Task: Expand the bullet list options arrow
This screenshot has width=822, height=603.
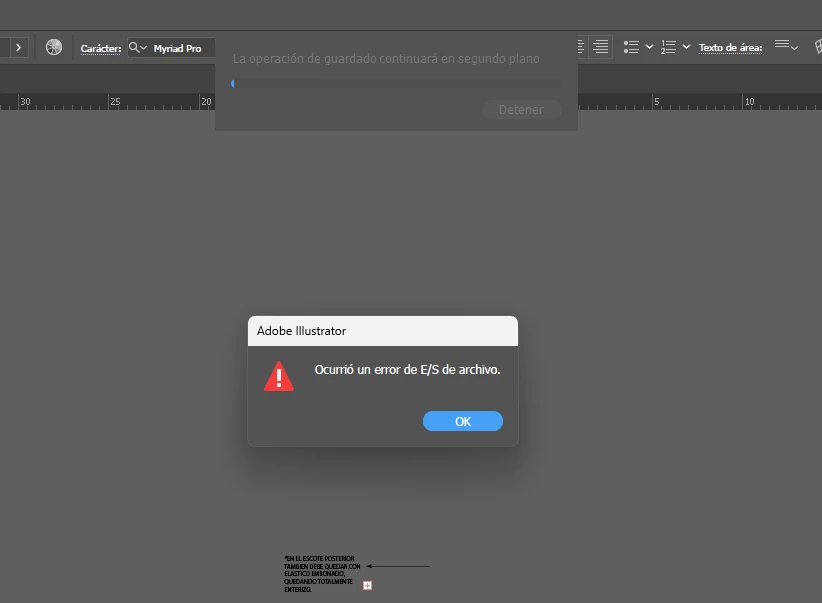Action: click(x=649, y=47)
